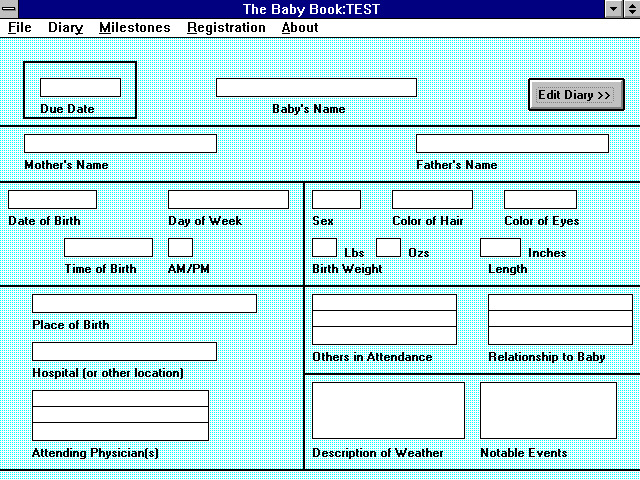Click the AM/PM box

180,248
